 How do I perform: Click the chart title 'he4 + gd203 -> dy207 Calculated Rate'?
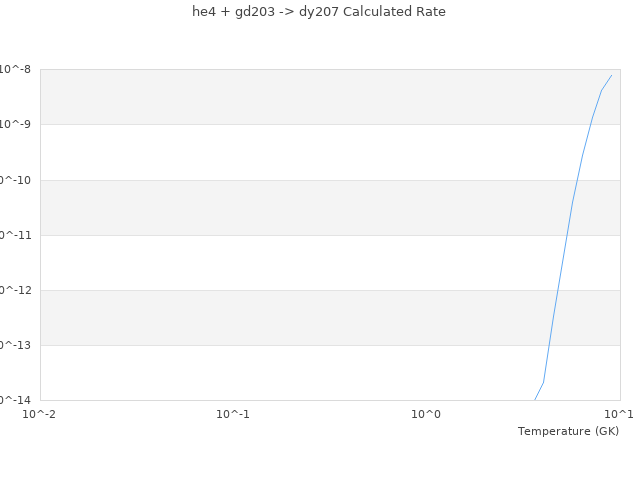(x=319, y=12)
